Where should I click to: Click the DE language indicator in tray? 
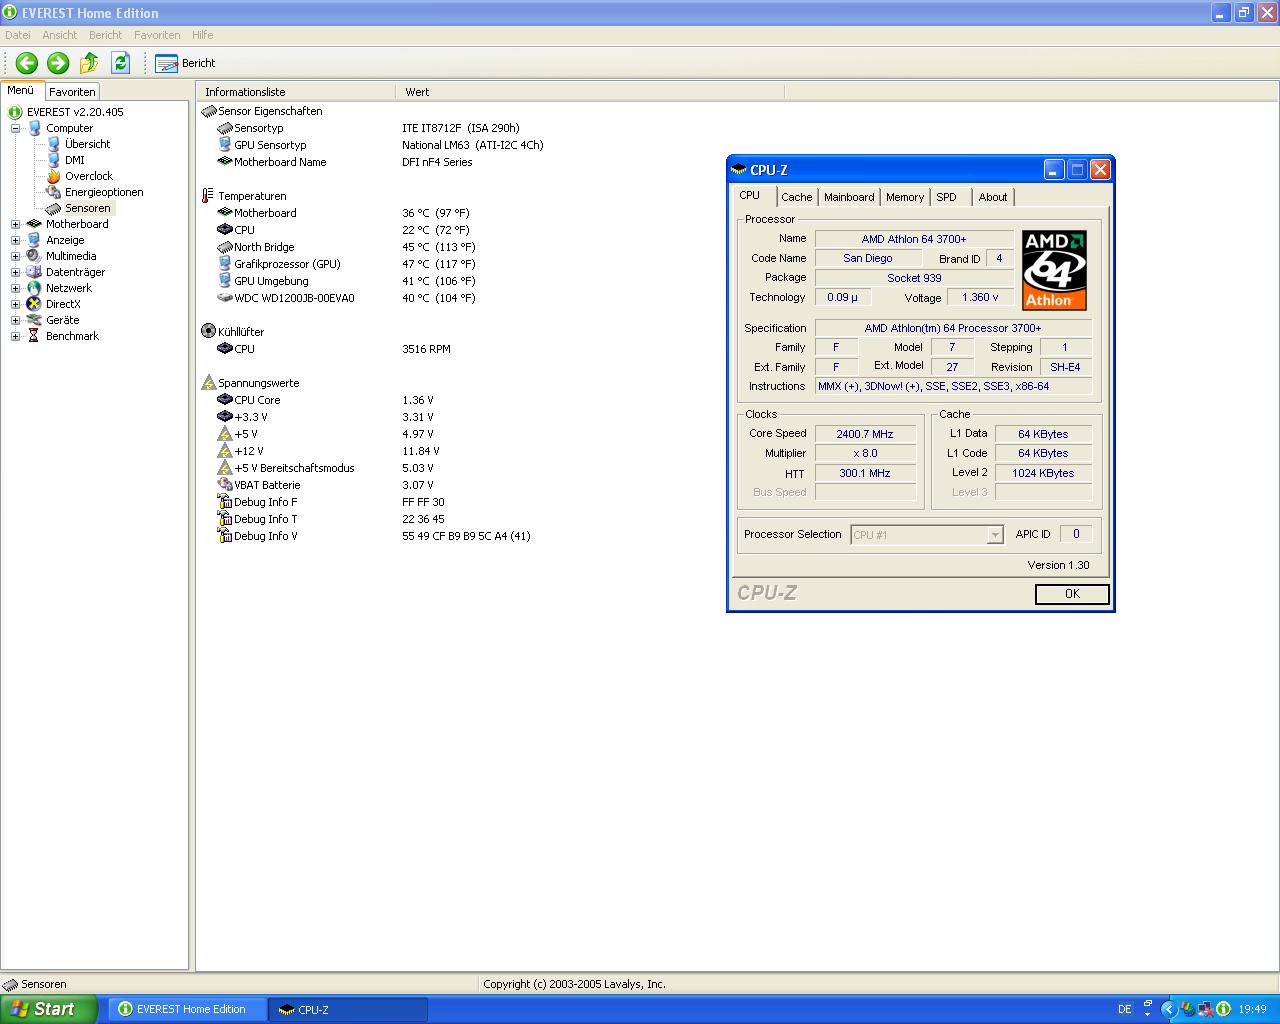click(x=1124, y=1009)
